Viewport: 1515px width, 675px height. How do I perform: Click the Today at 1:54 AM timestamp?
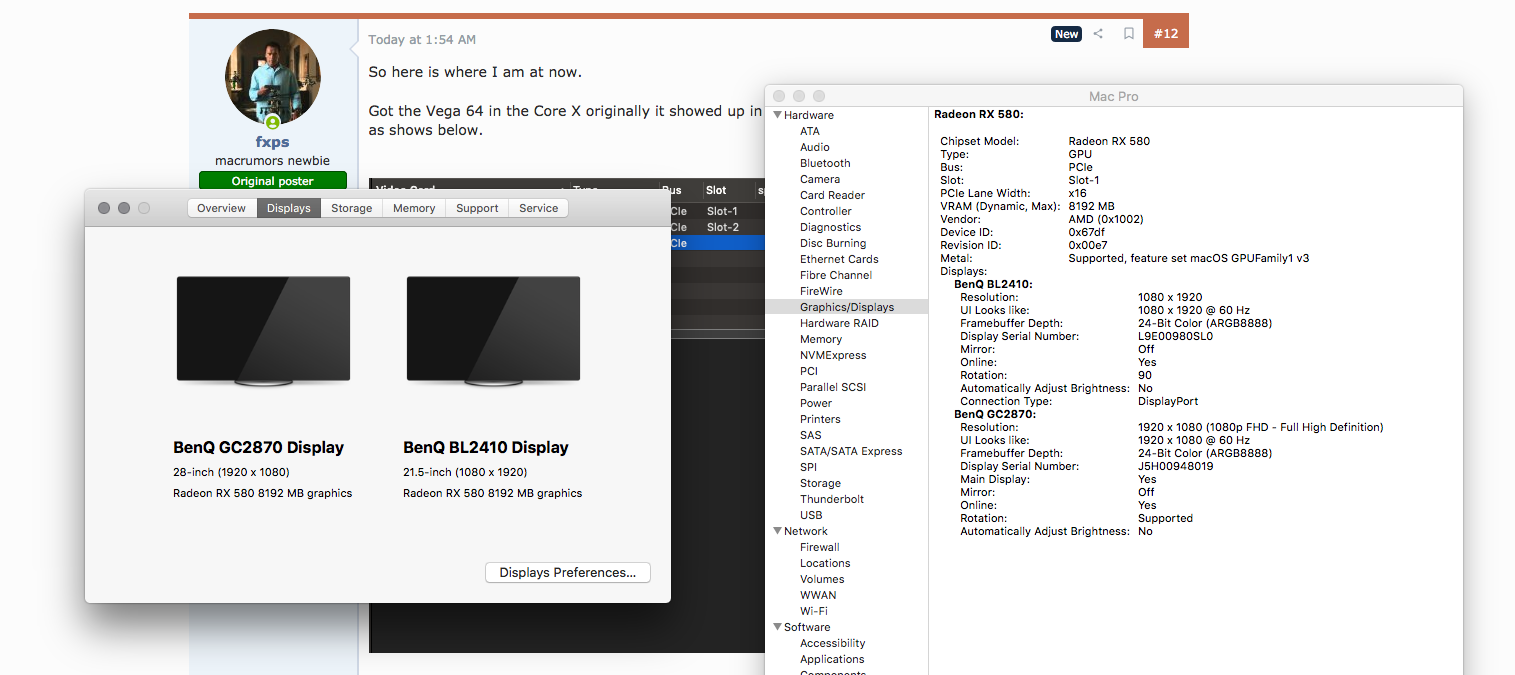(422, 40)
